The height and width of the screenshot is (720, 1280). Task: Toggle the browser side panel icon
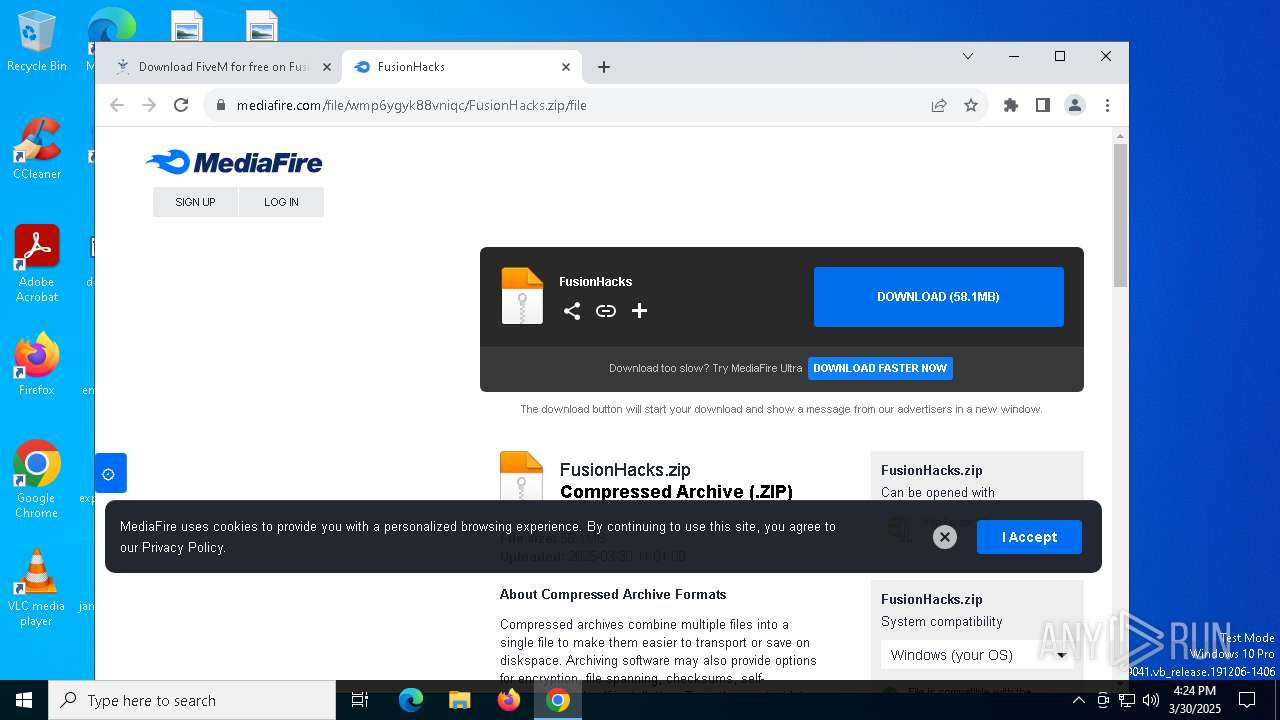point(1043,105)
